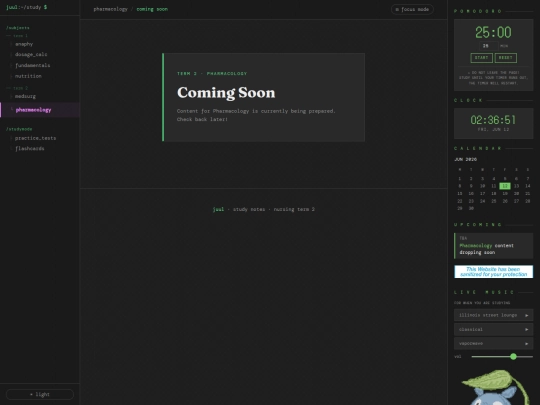Open flashcards in studymode
This screenshot has width=540, height=405.
pyautogui.click(x=30, y=148)
